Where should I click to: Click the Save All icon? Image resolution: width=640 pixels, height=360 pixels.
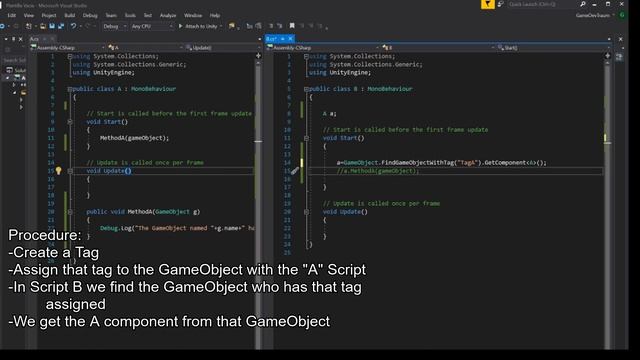61,26
